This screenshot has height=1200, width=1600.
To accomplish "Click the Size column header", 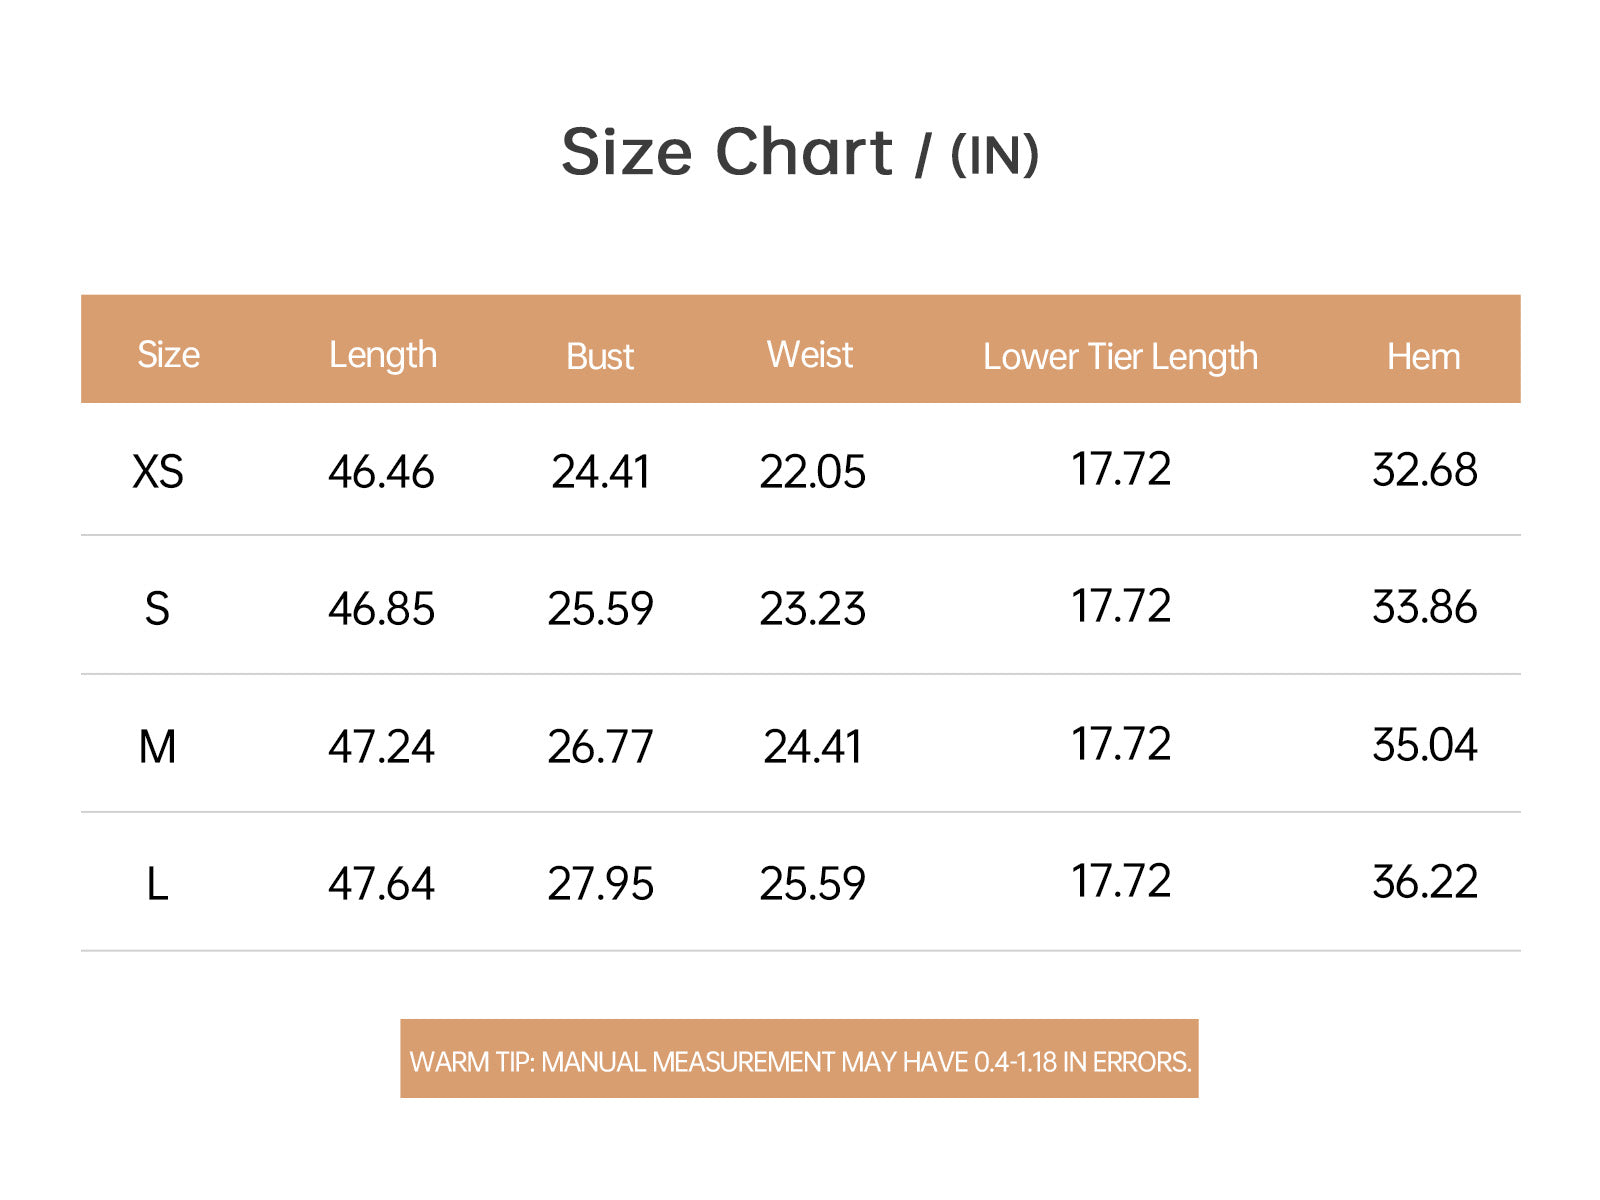I will coord(168,355).
